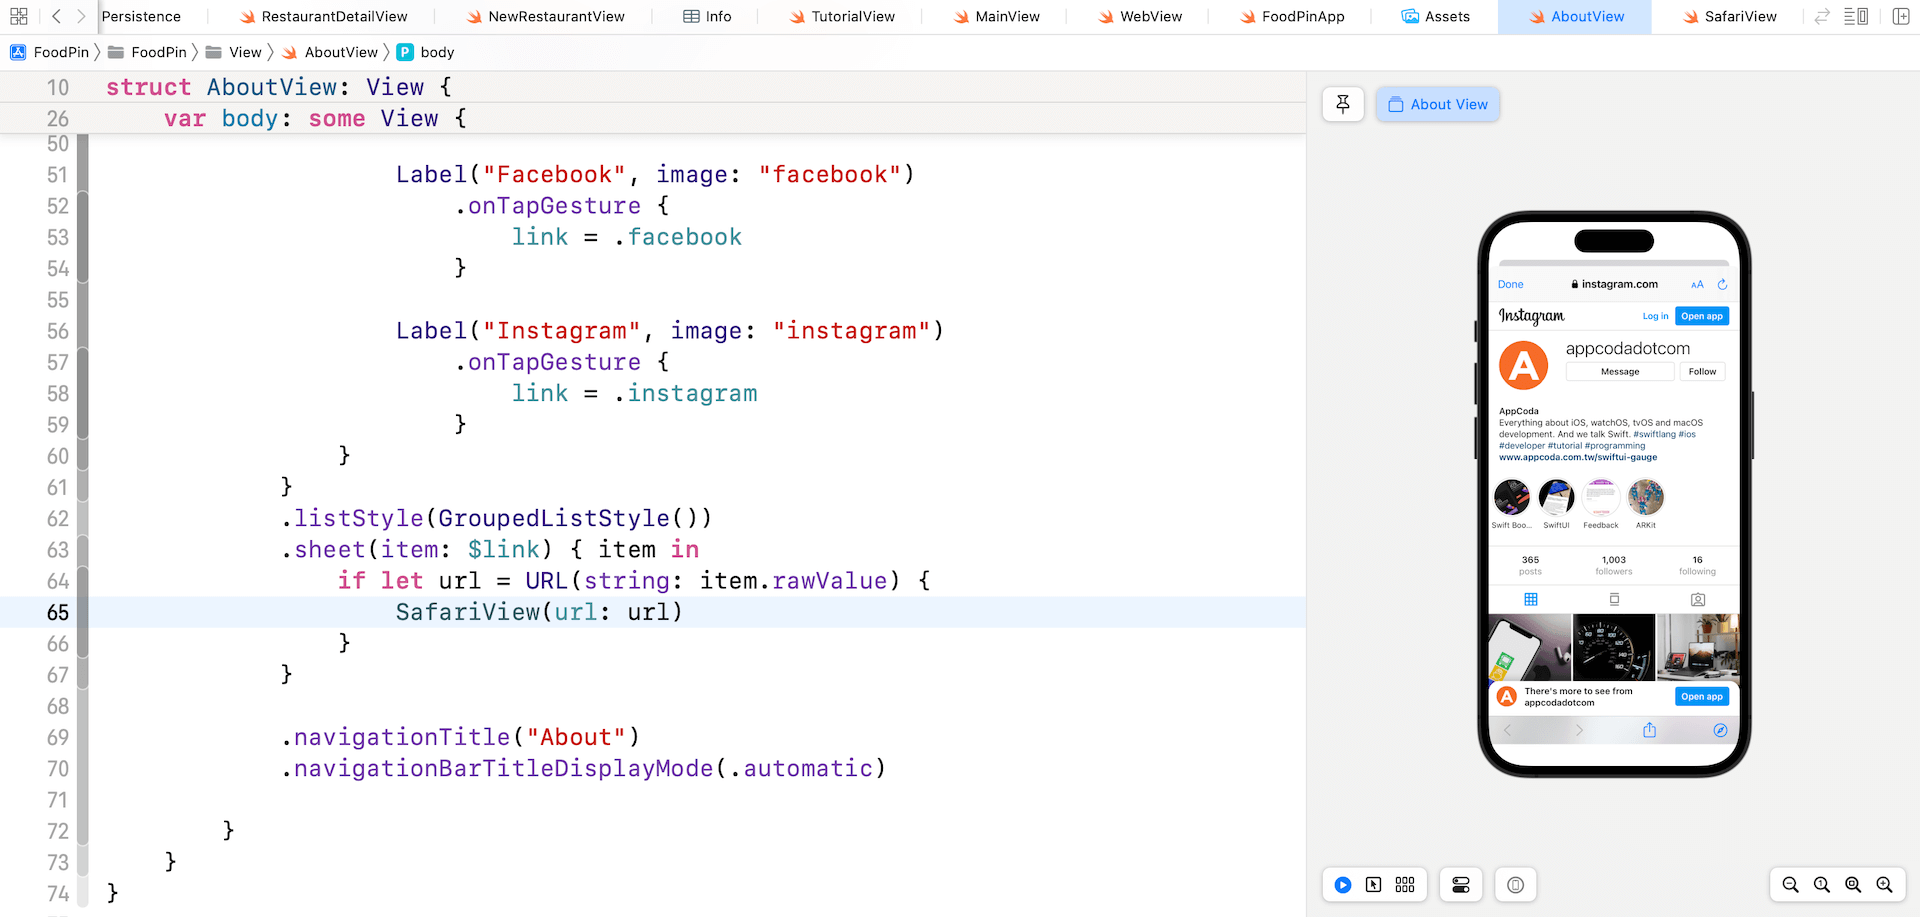Select the About View preview button
This screenshot has width=1920, height=917.
click(x=1437, y=104)
